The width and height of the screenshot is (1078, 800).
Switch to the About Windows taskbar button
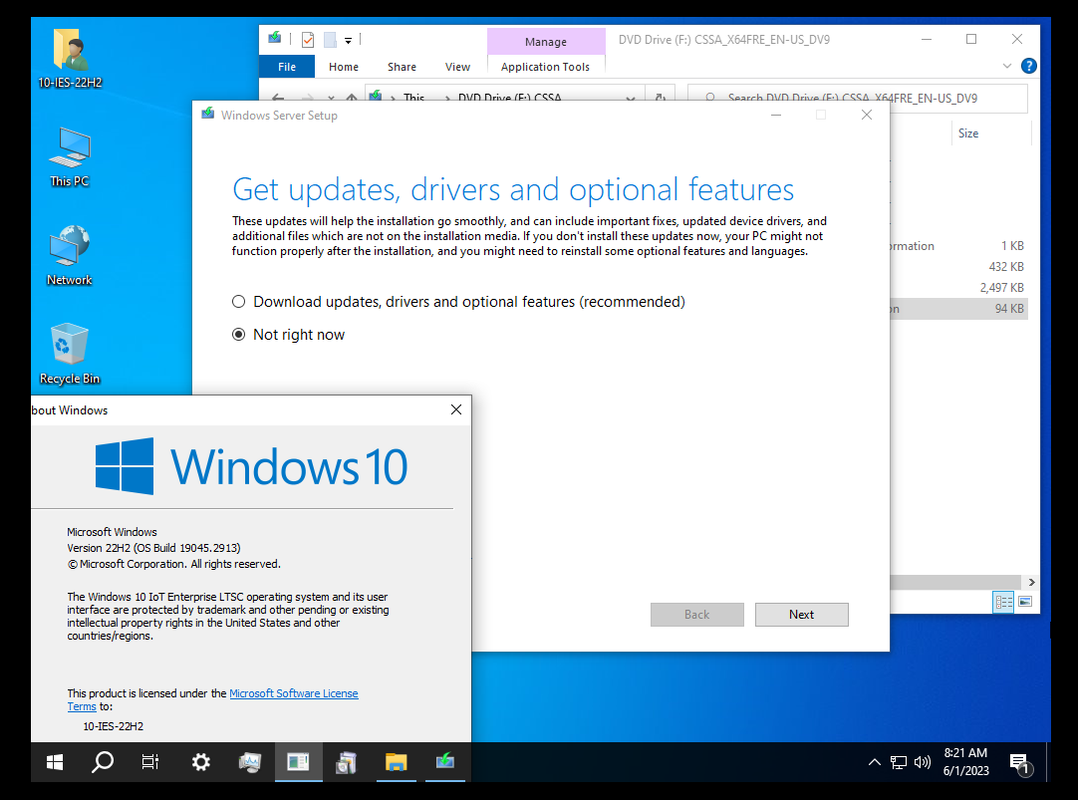click(298, 762)
